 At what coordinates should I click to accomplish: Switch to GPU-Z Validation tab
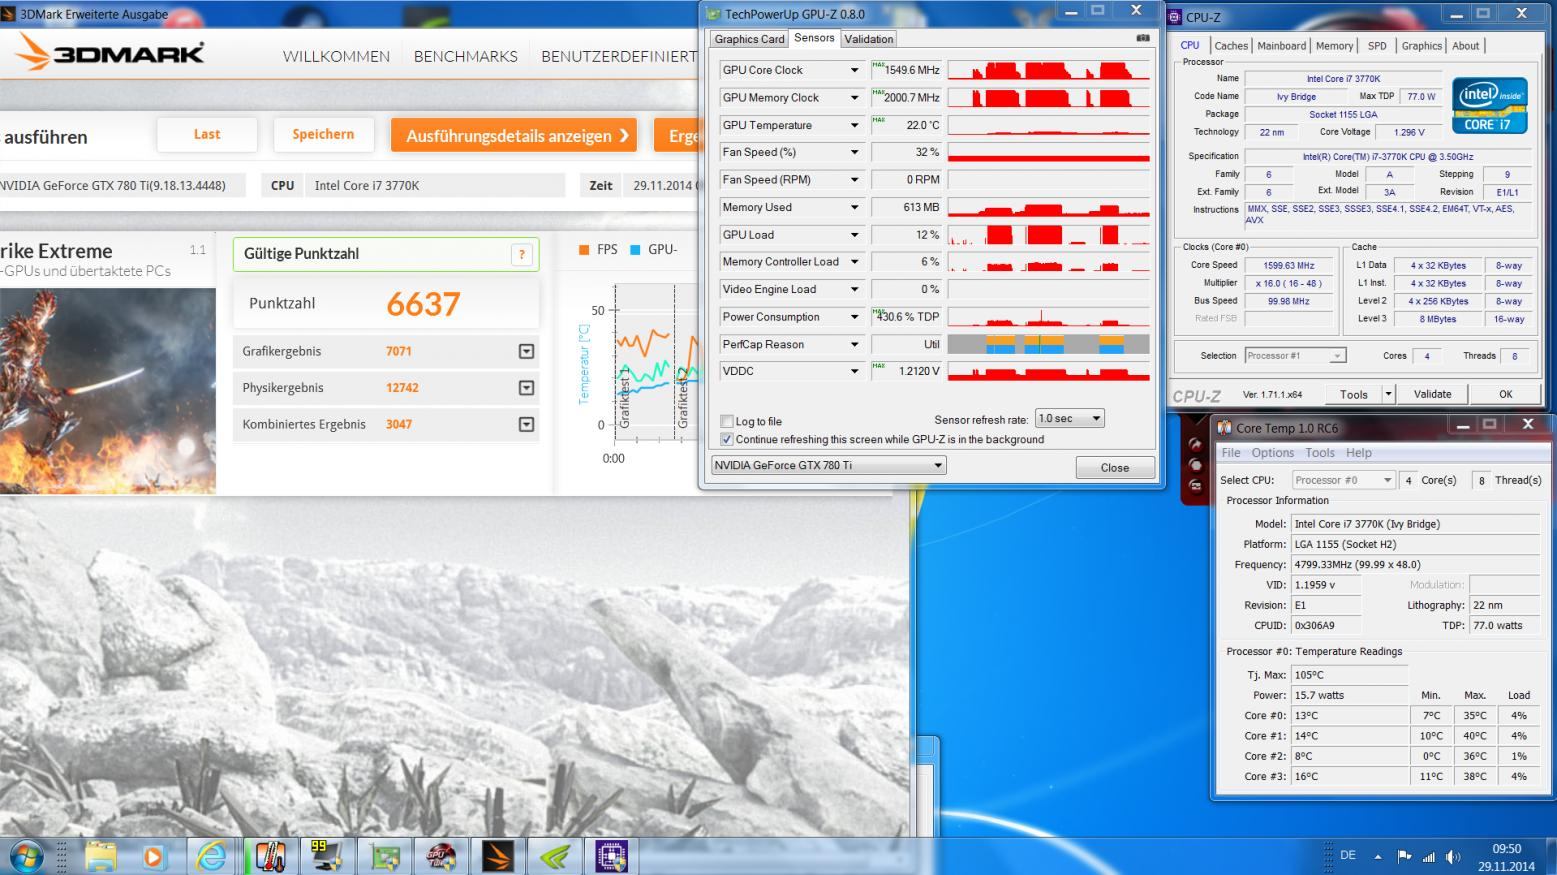pos(868,39)
